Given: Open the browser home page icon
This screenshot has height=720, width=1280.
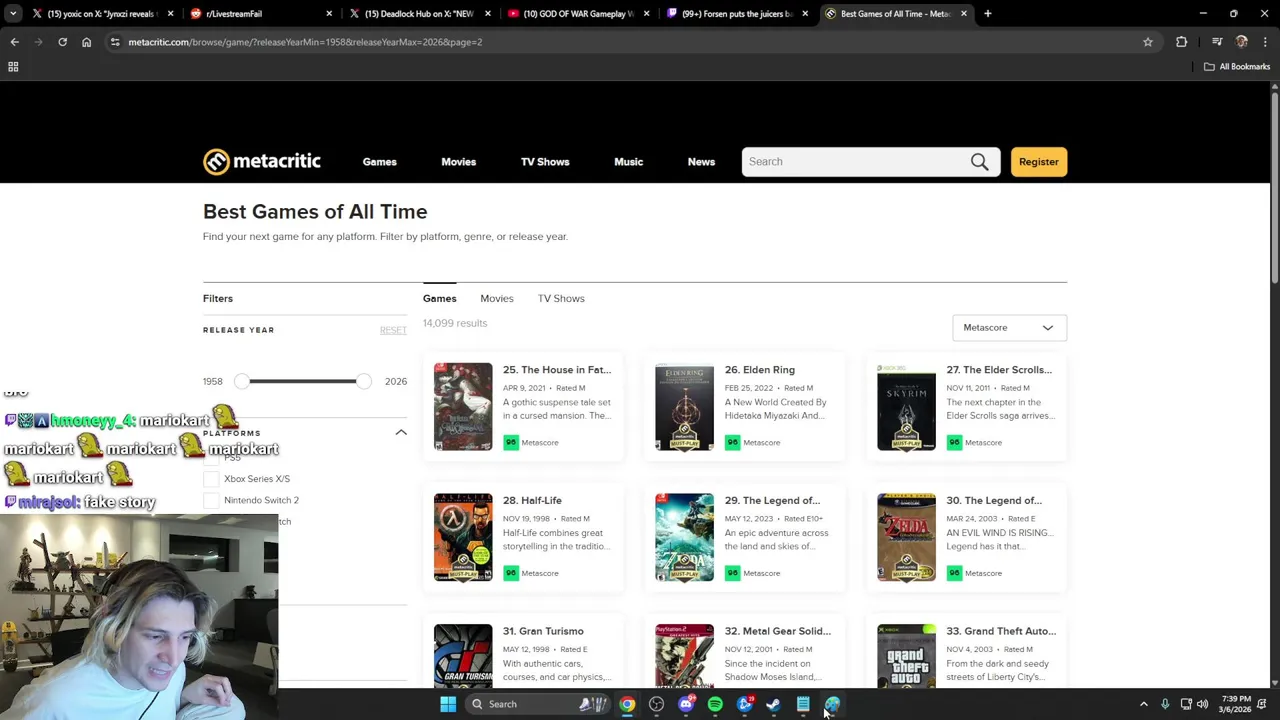Looking at the screenshot, I should [x=86, y=42].
